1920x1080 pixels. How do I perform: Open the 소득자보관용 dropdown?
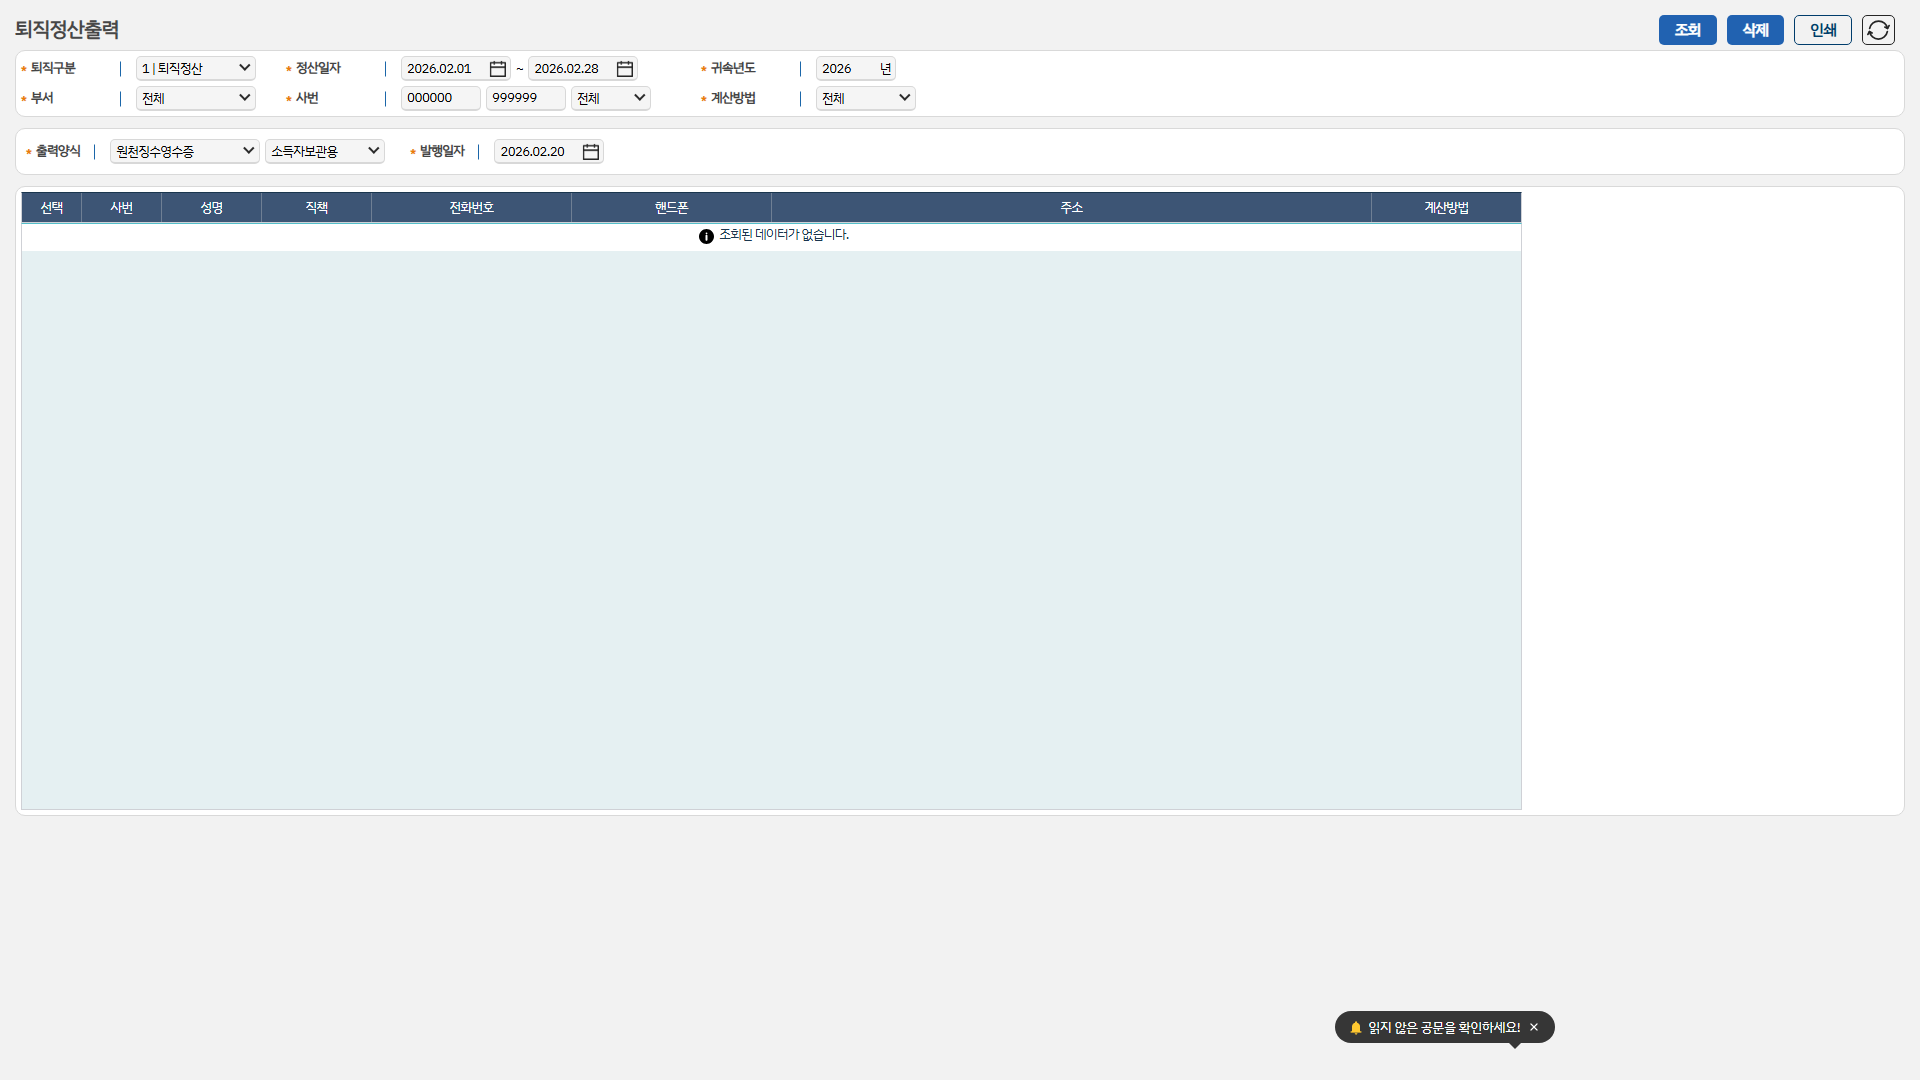[x=325, y=151]
